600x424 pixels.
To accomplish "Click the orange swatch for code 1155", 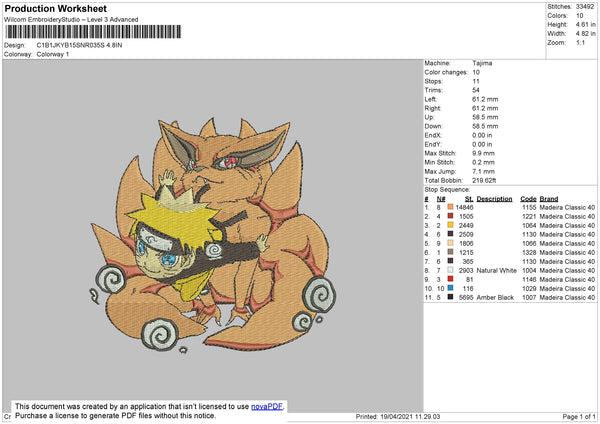I will point(450,207).
